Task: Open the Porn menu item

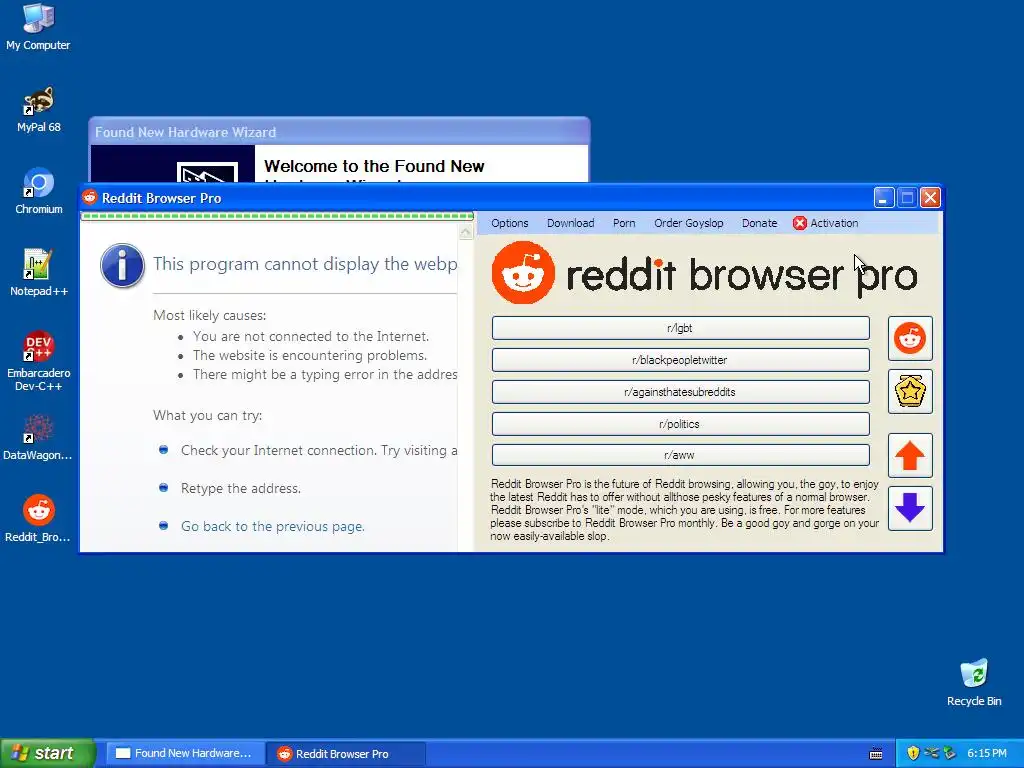Action: click(x=624, y=223)
